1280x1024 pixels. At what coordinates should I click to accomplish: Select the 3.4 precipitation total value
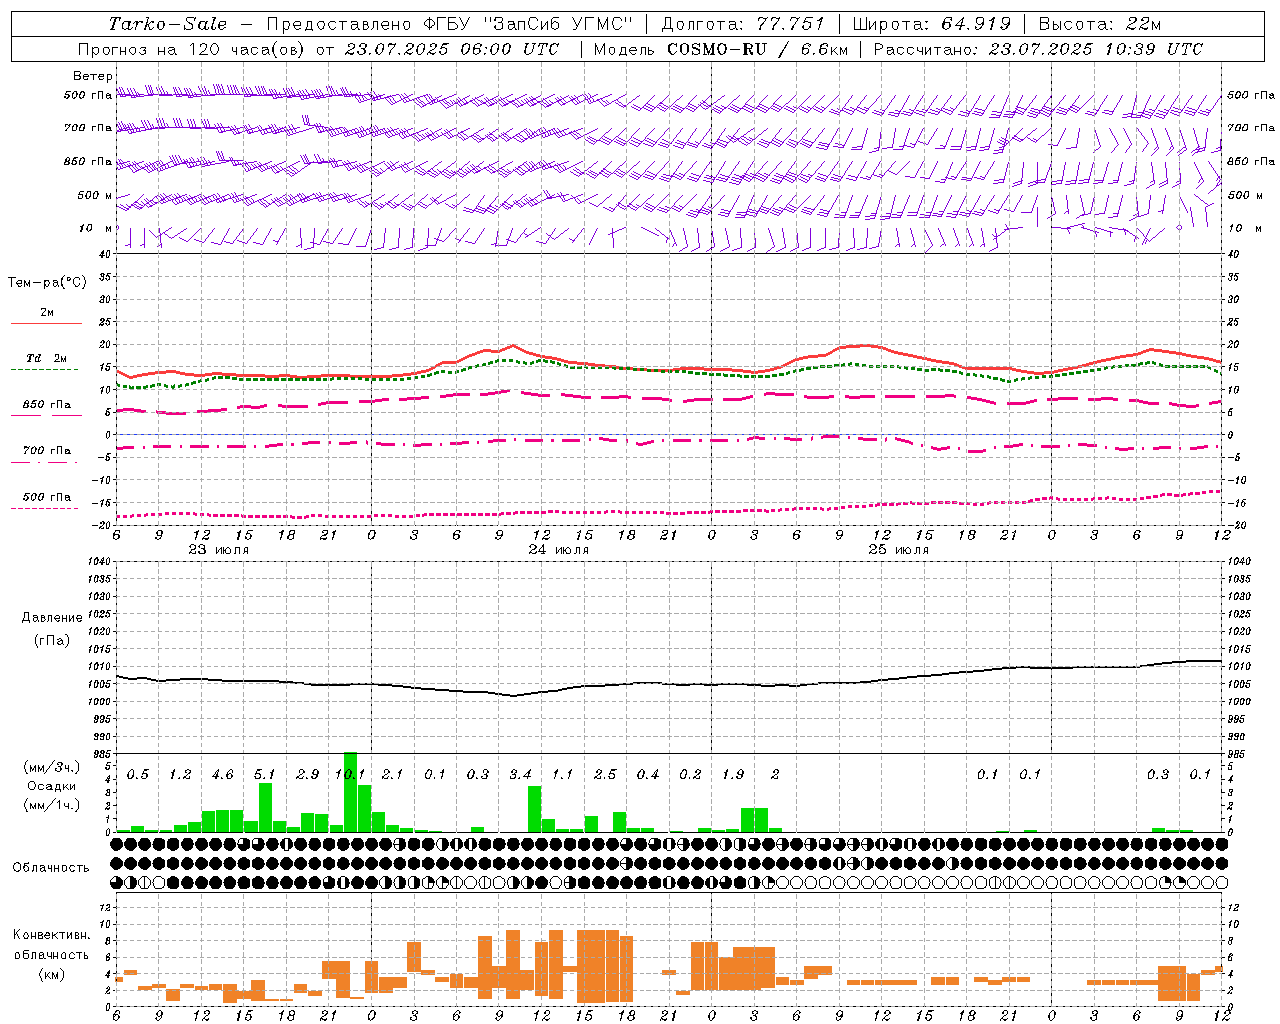[x=520, y=774]
